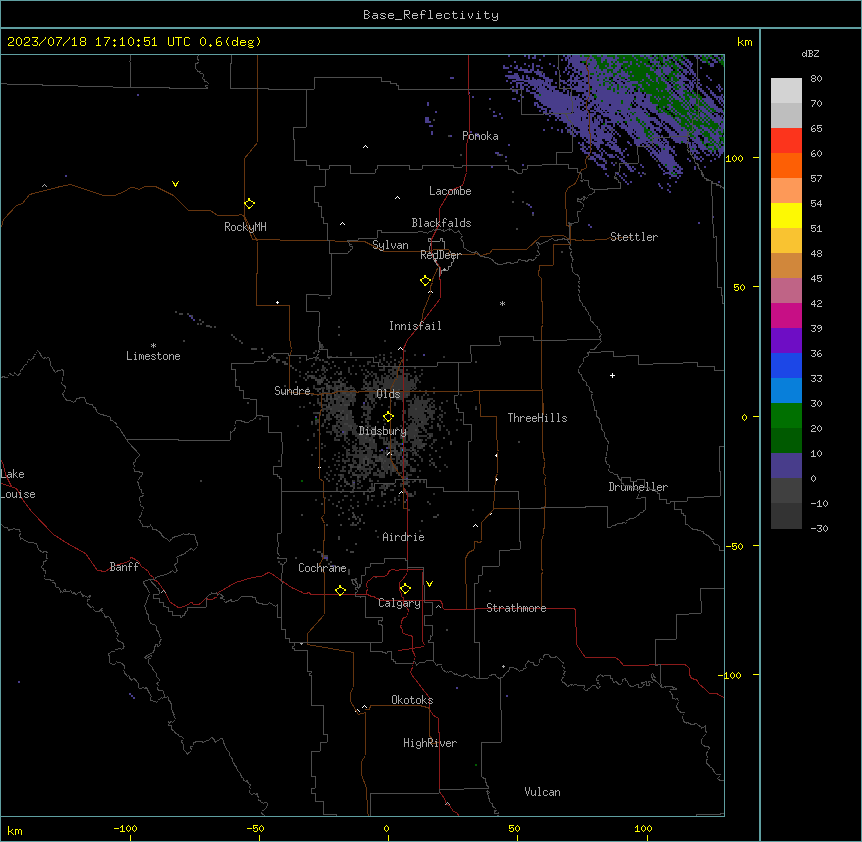Image resolution: width=862 pixels, height=842 pixels.
Task: Click the light gray 80 dBZ legend swatch
Action: (786, 90)
